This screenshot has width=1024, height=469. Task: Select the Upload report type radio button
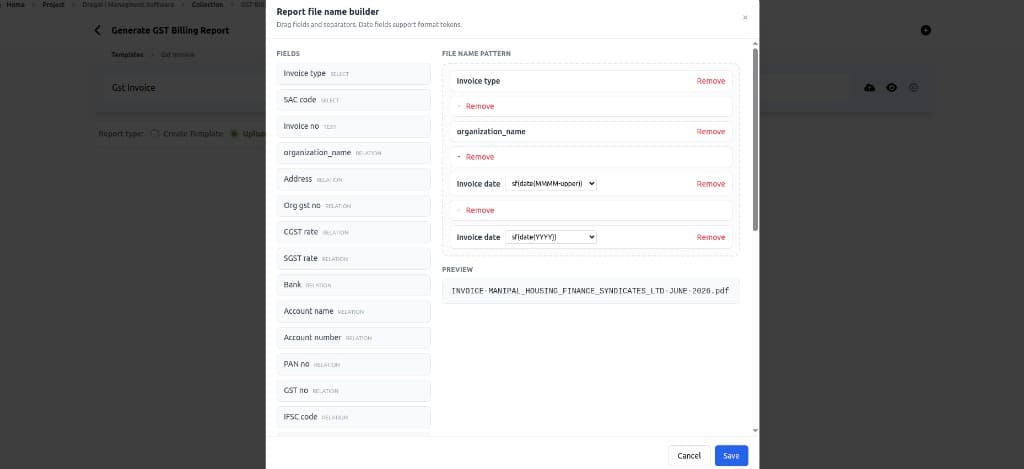click(x=234, y=133)
